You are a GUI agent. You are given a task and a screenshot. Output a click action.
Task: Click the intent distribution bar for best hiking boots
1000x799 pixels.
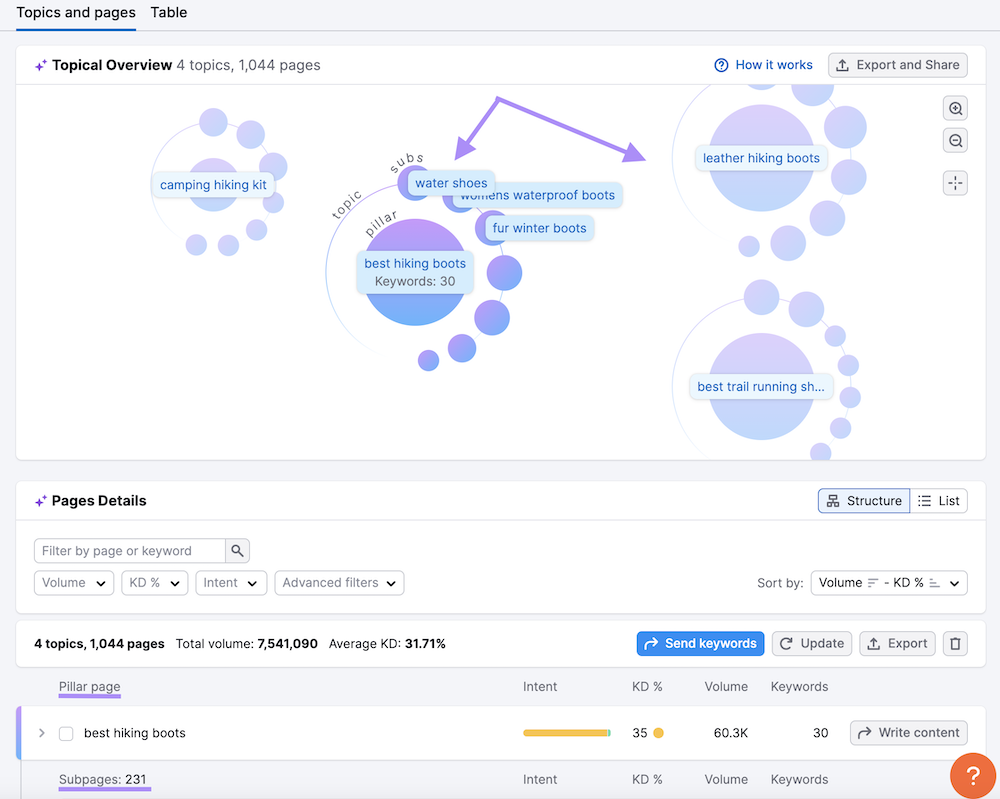click(566, 732)
